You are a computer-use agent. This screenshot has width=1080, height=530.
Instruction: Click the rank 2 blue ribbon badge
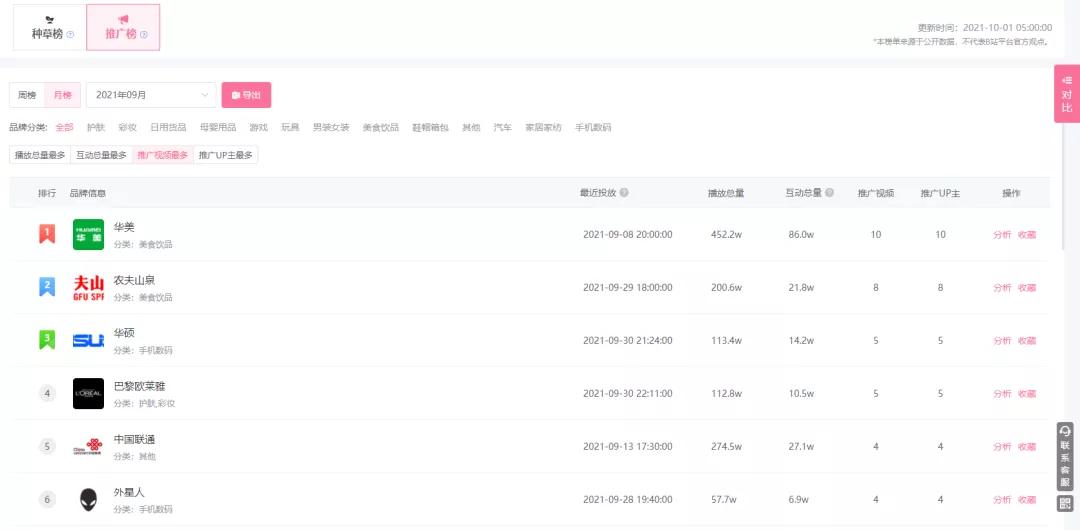47,287
